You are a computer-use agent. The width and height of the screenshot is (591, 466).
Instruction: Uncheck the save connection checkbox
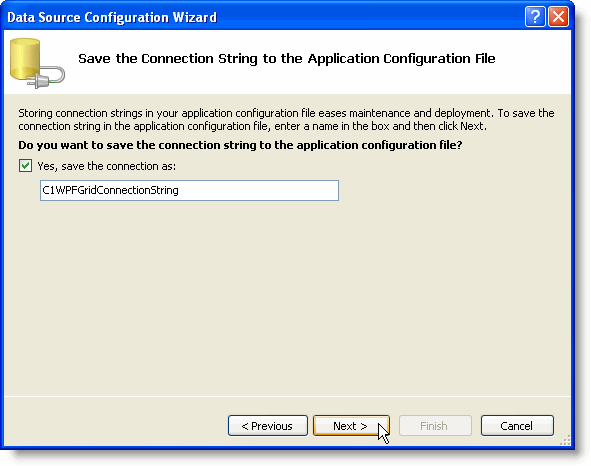tap(25, 166)
